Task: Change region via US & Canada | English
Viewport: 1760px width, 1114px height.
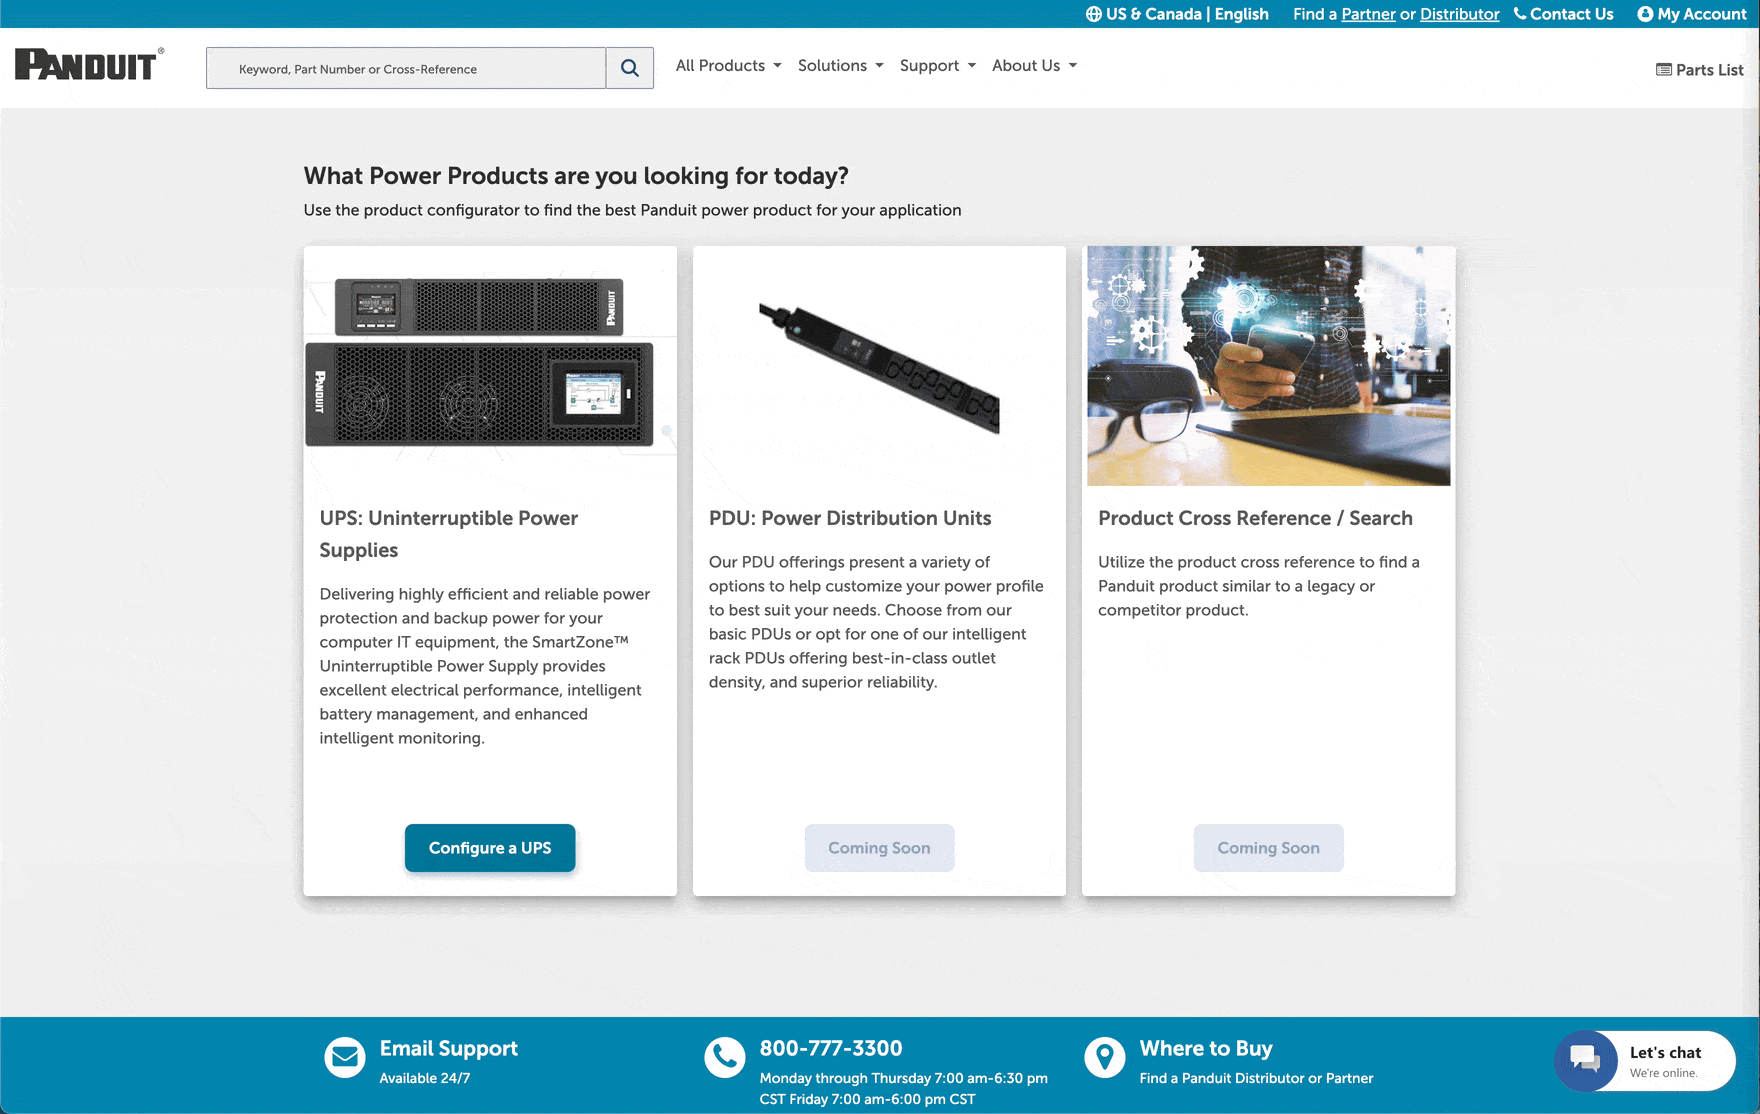Action: [x=1177, y=14]
